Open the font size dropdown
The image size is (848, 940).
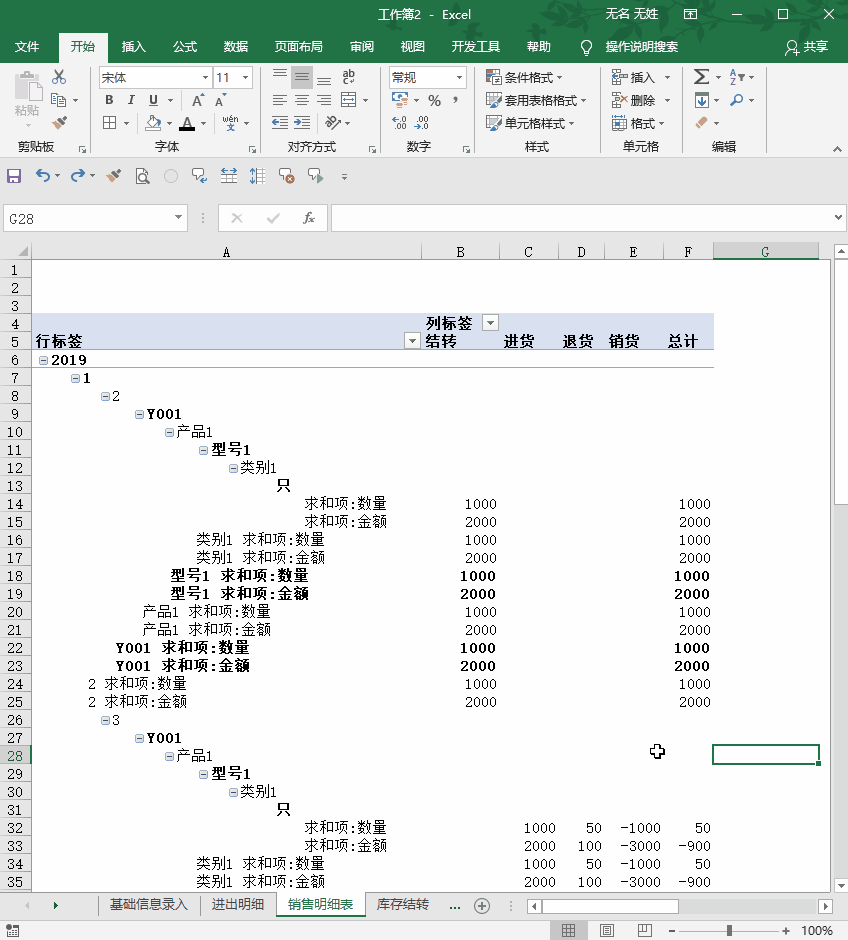tap(245, 77)
